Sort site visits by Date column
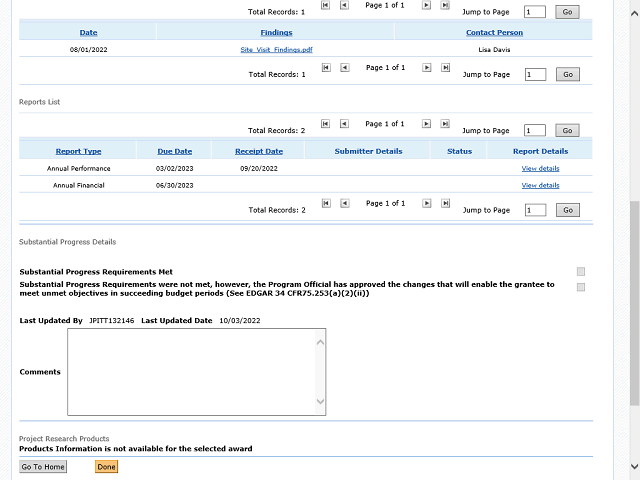 point(88,33)
